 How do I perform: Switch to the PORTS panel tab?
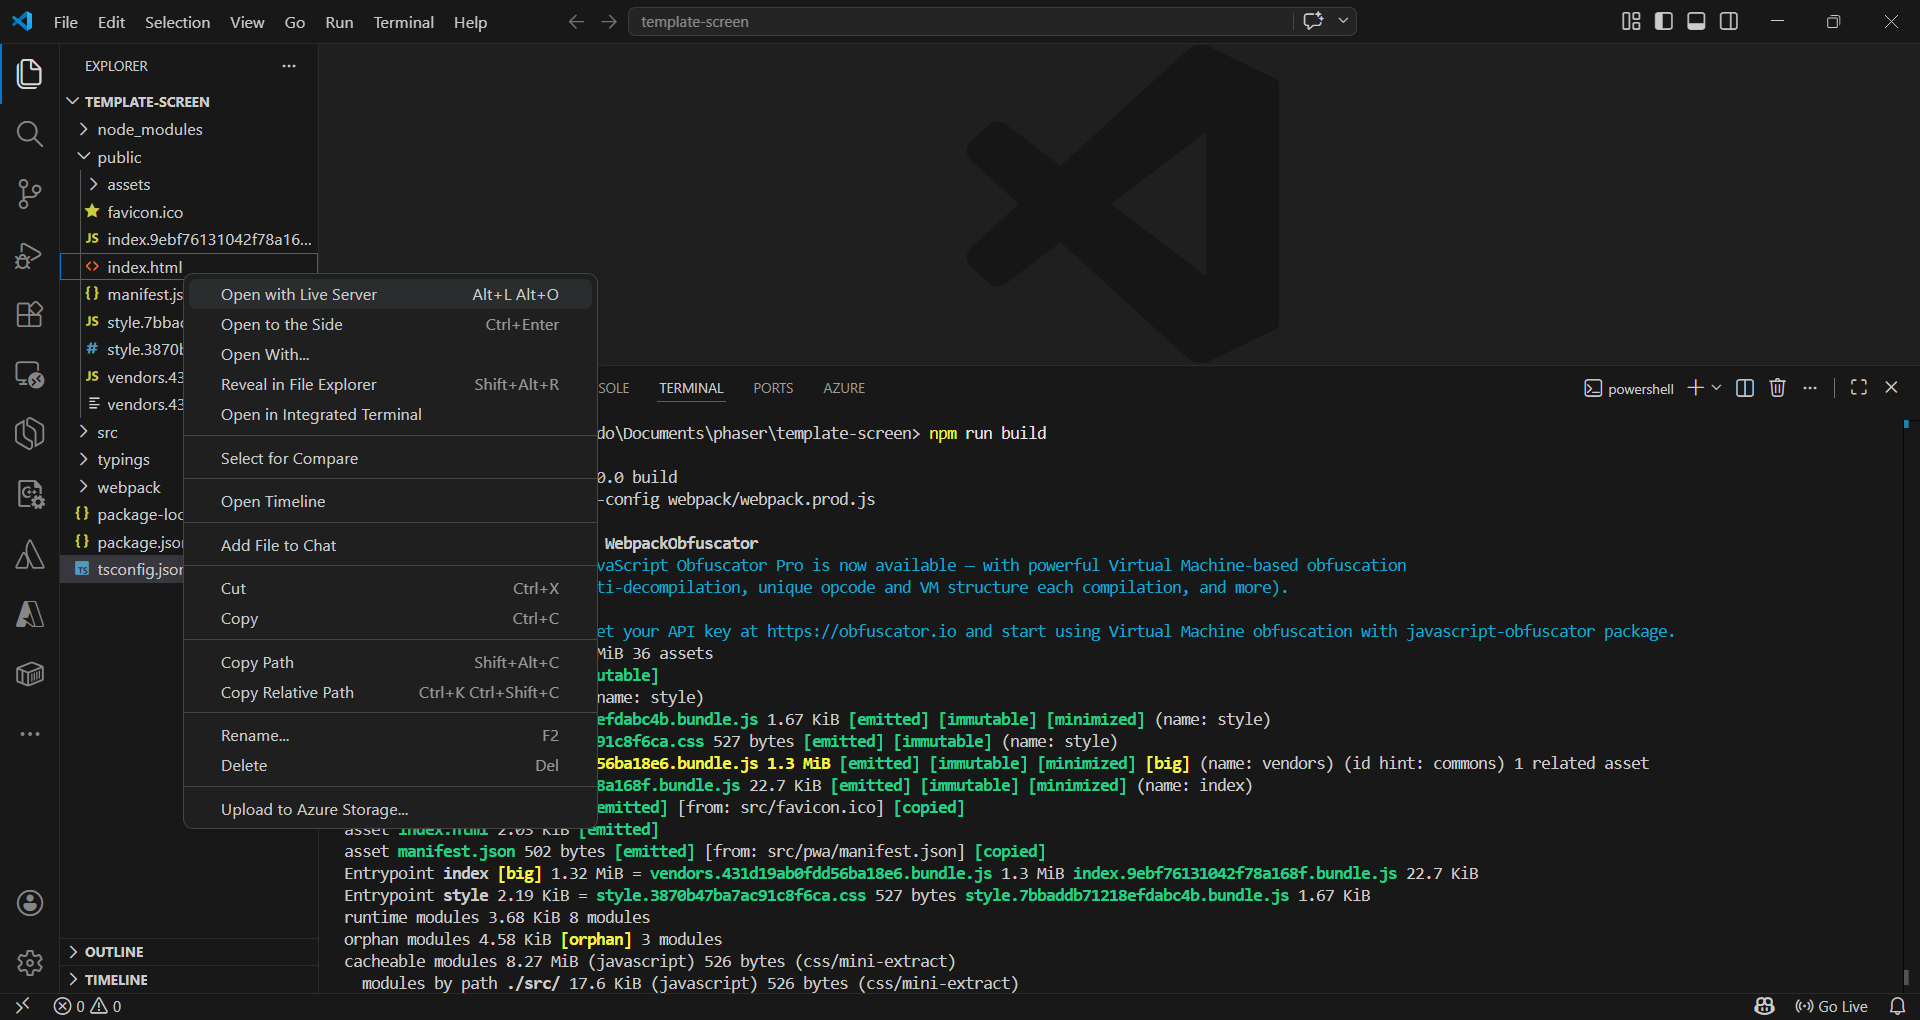point(773,388)
